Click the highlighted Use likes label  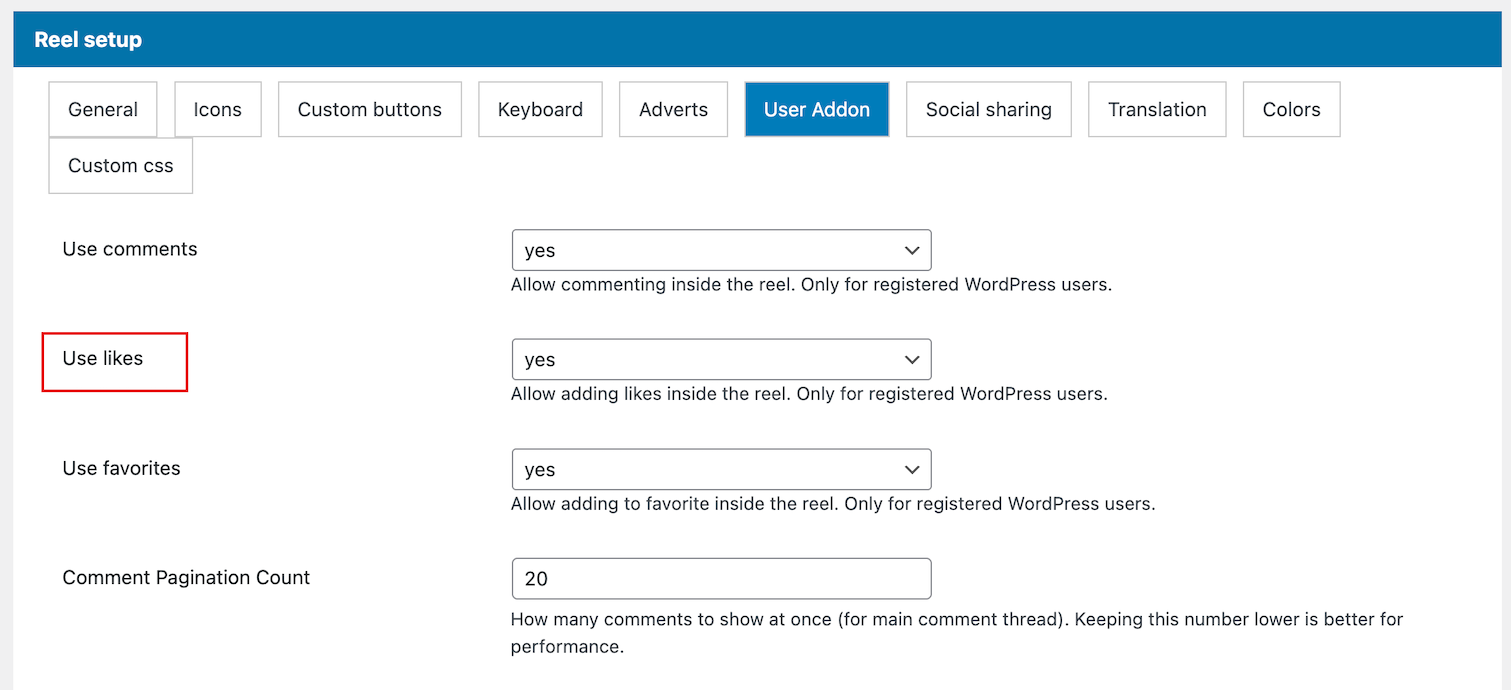pos(103,359)
